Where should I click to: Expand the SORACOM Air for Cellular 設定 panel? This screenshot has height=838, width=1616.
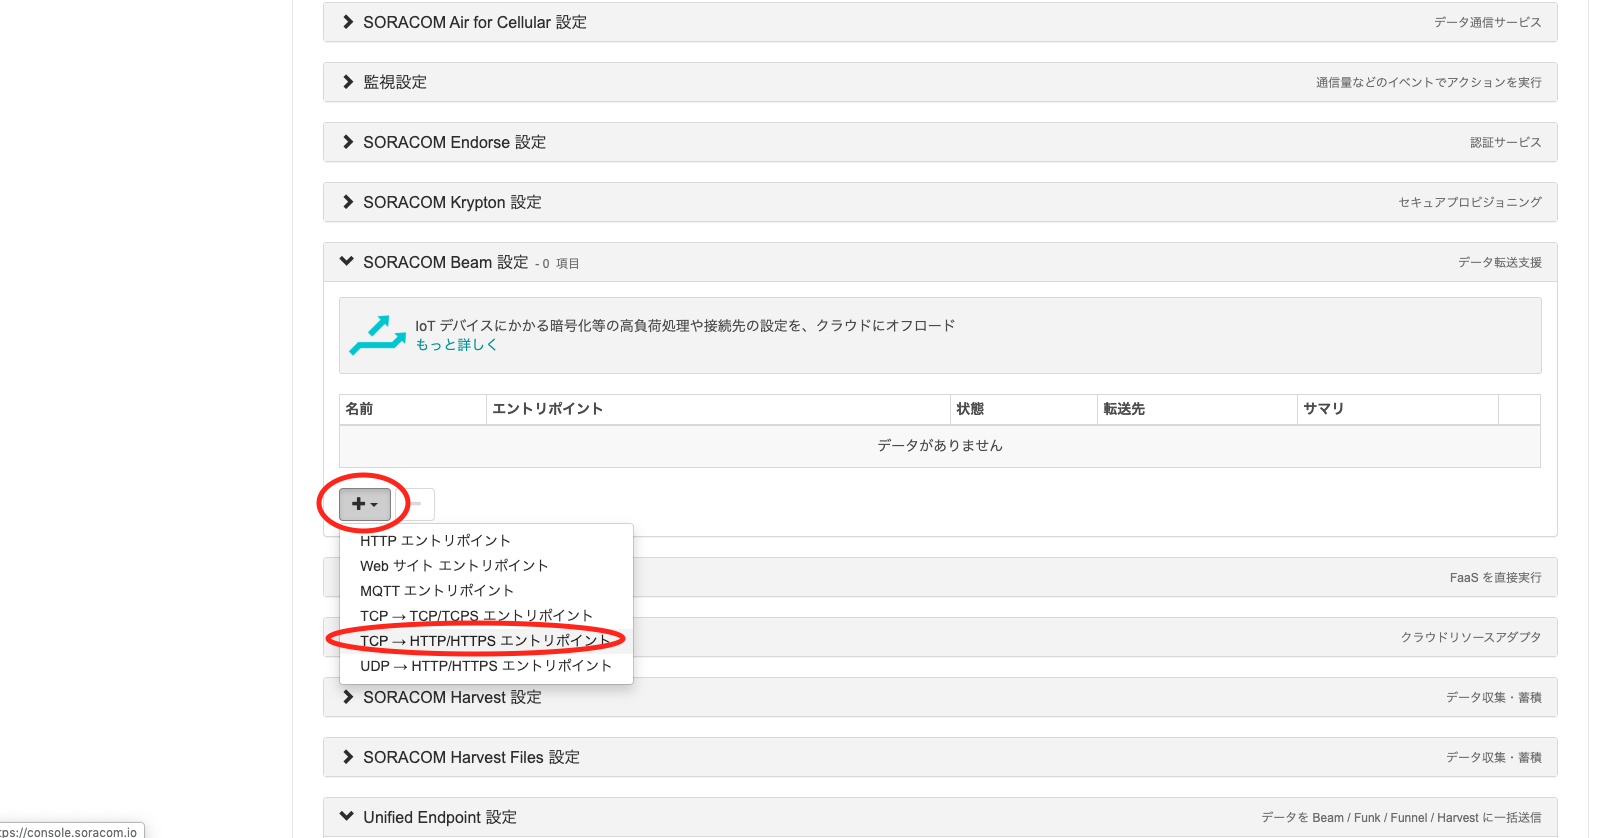tap(940, 22)
